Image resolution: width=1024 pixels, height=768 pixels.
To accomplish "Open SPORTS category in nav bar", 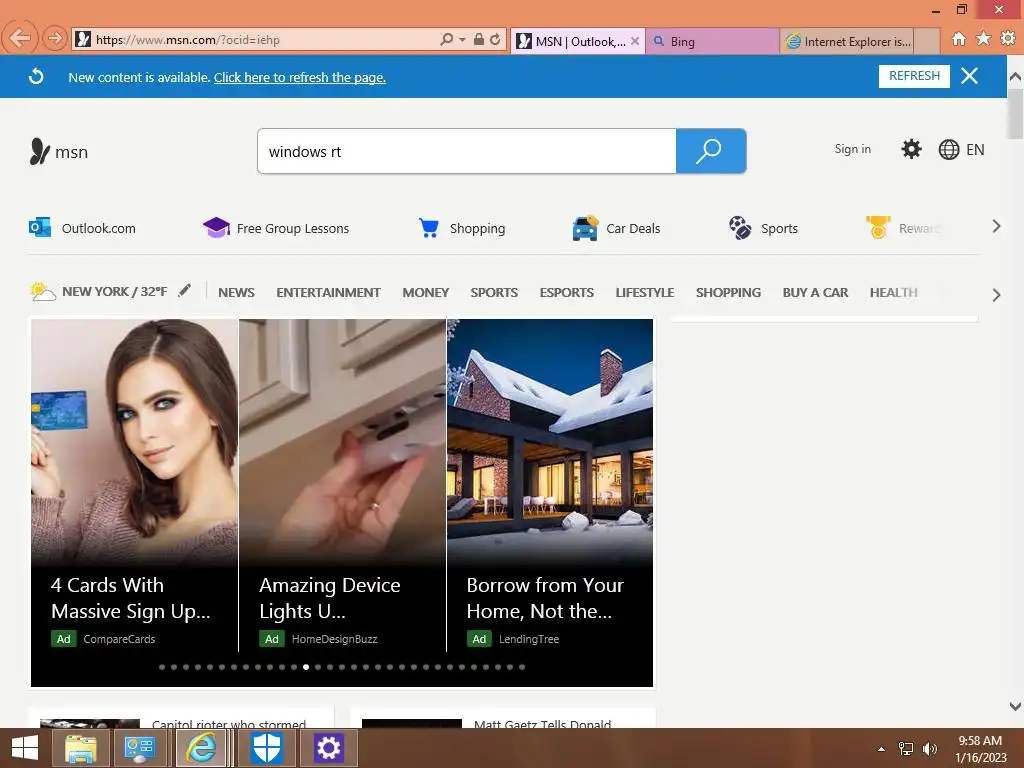I will [x=494, y=293].
